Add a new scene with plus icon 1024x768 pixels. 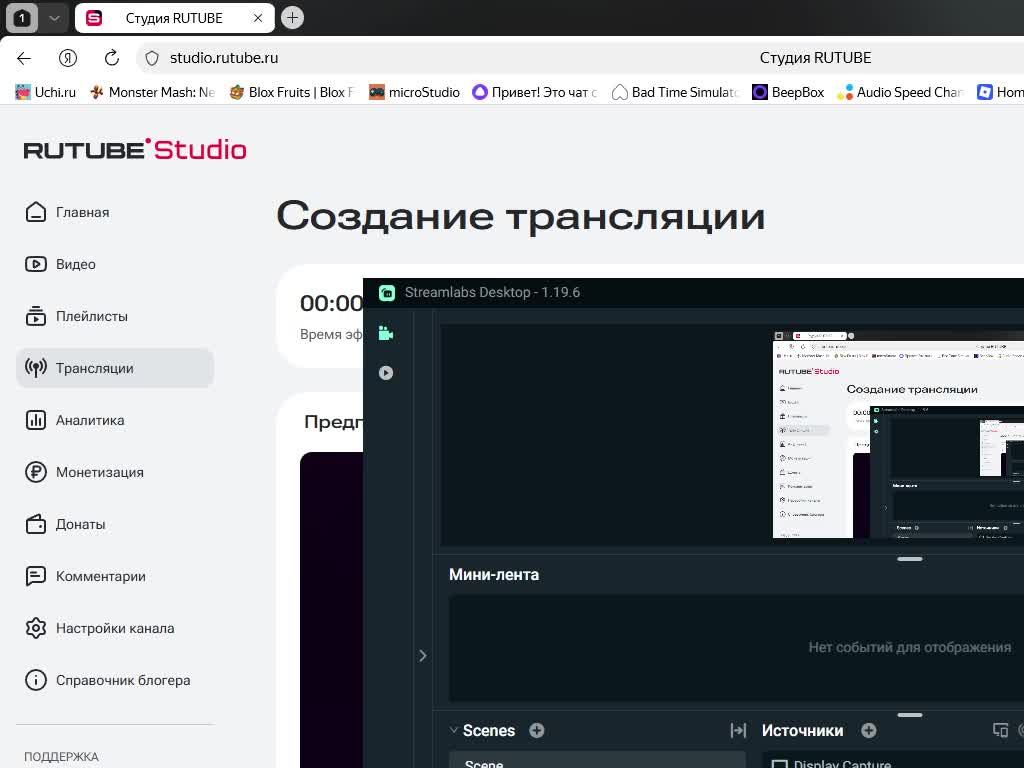click(537, 731)
